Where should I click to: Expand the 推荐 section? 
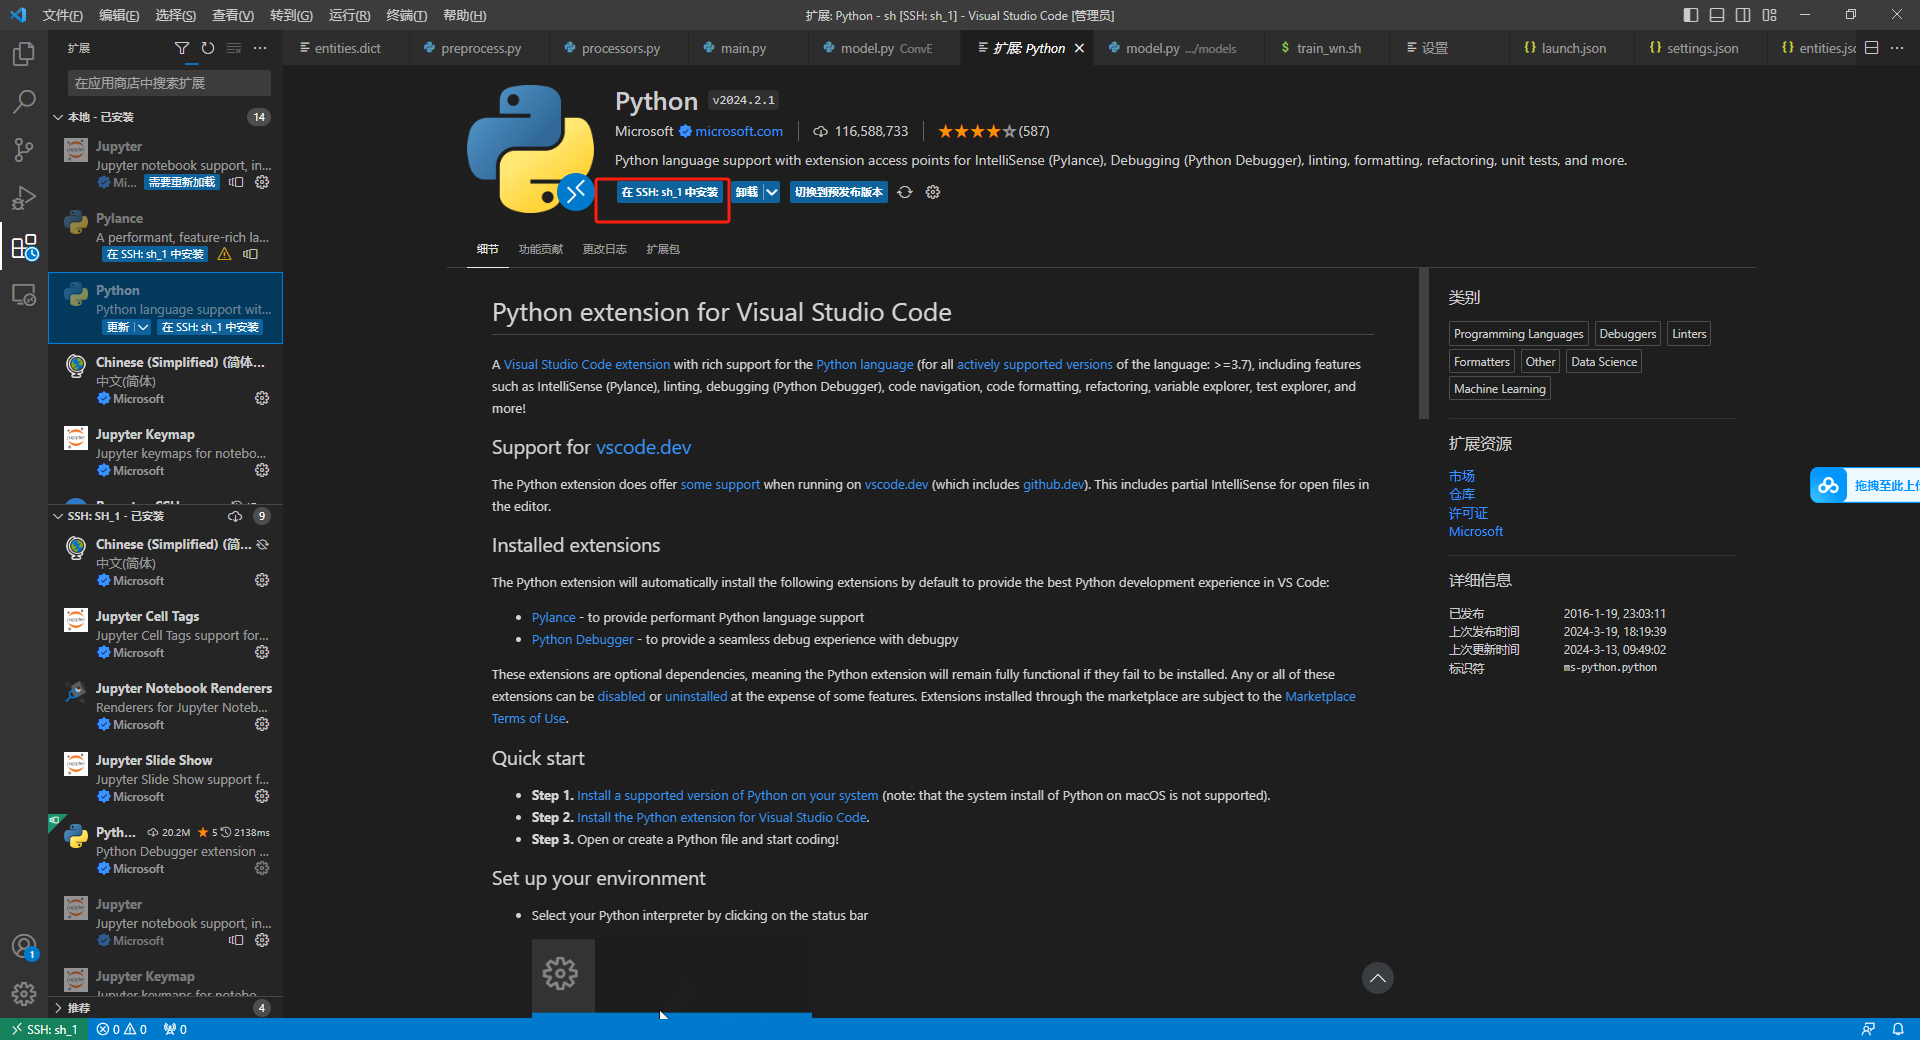coord(58,1008)
